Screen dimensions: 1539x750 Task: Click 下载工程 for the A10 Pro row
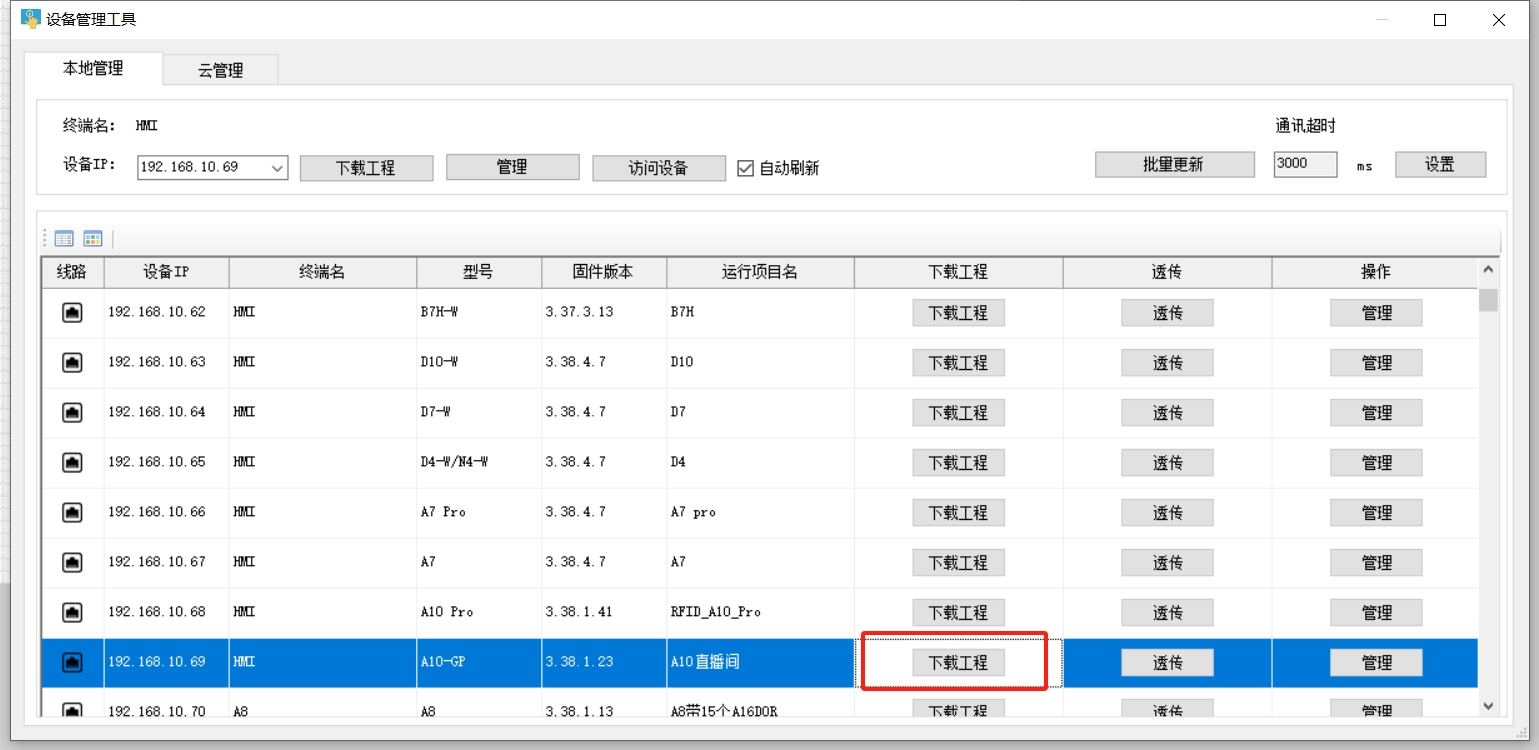tap(958, 613)
